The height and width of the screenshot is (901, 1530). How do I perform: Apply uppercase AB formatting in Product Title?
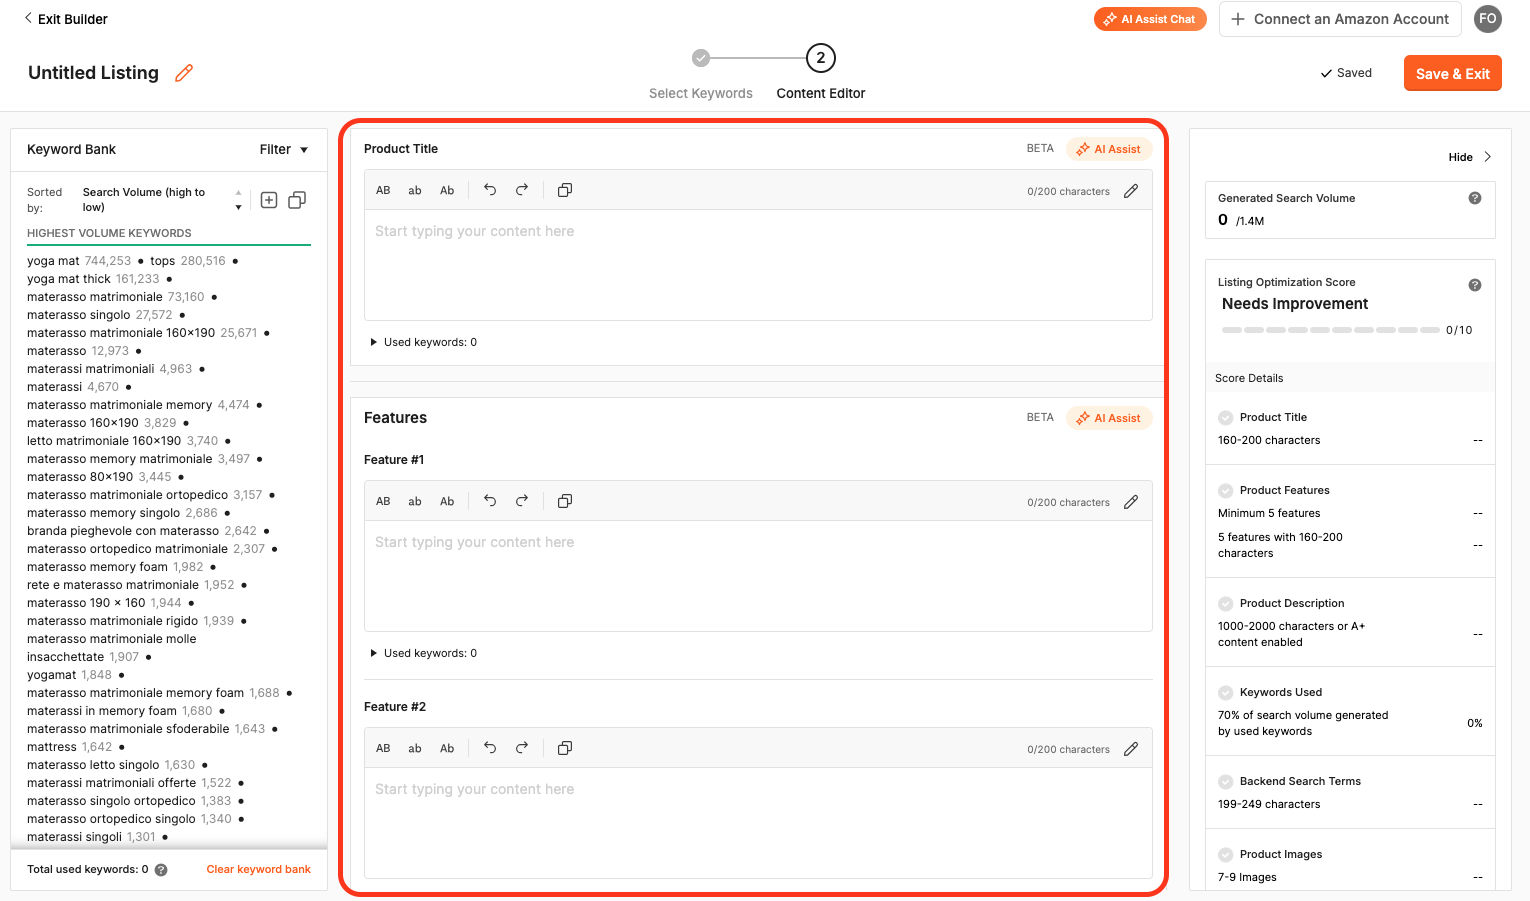point(383,190)
